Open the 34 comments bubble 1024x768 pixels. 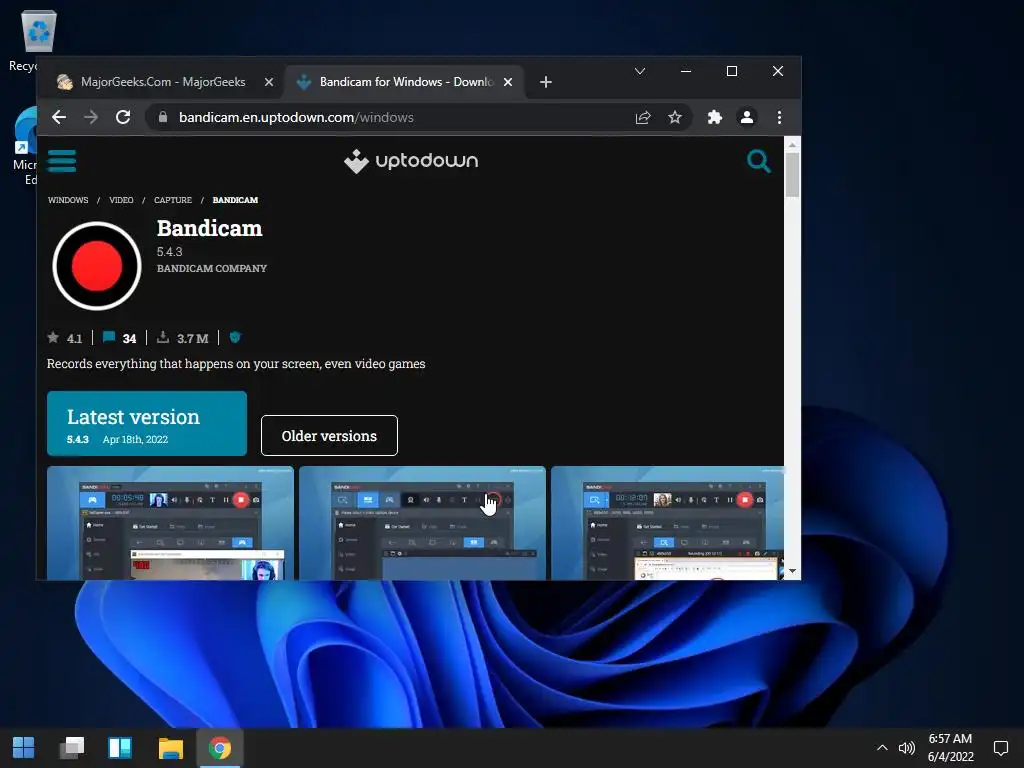120,338
